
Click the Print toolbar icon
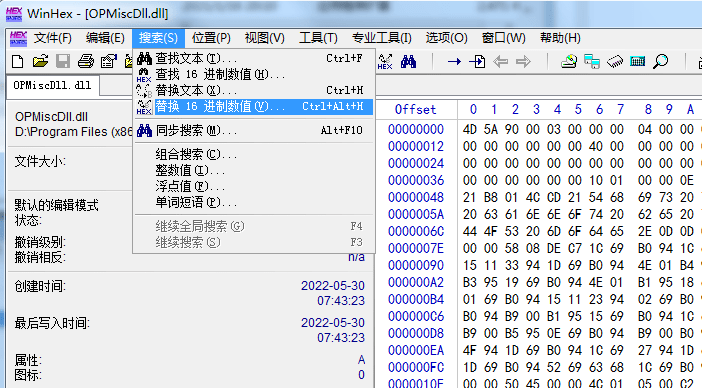tap(86, 61)
